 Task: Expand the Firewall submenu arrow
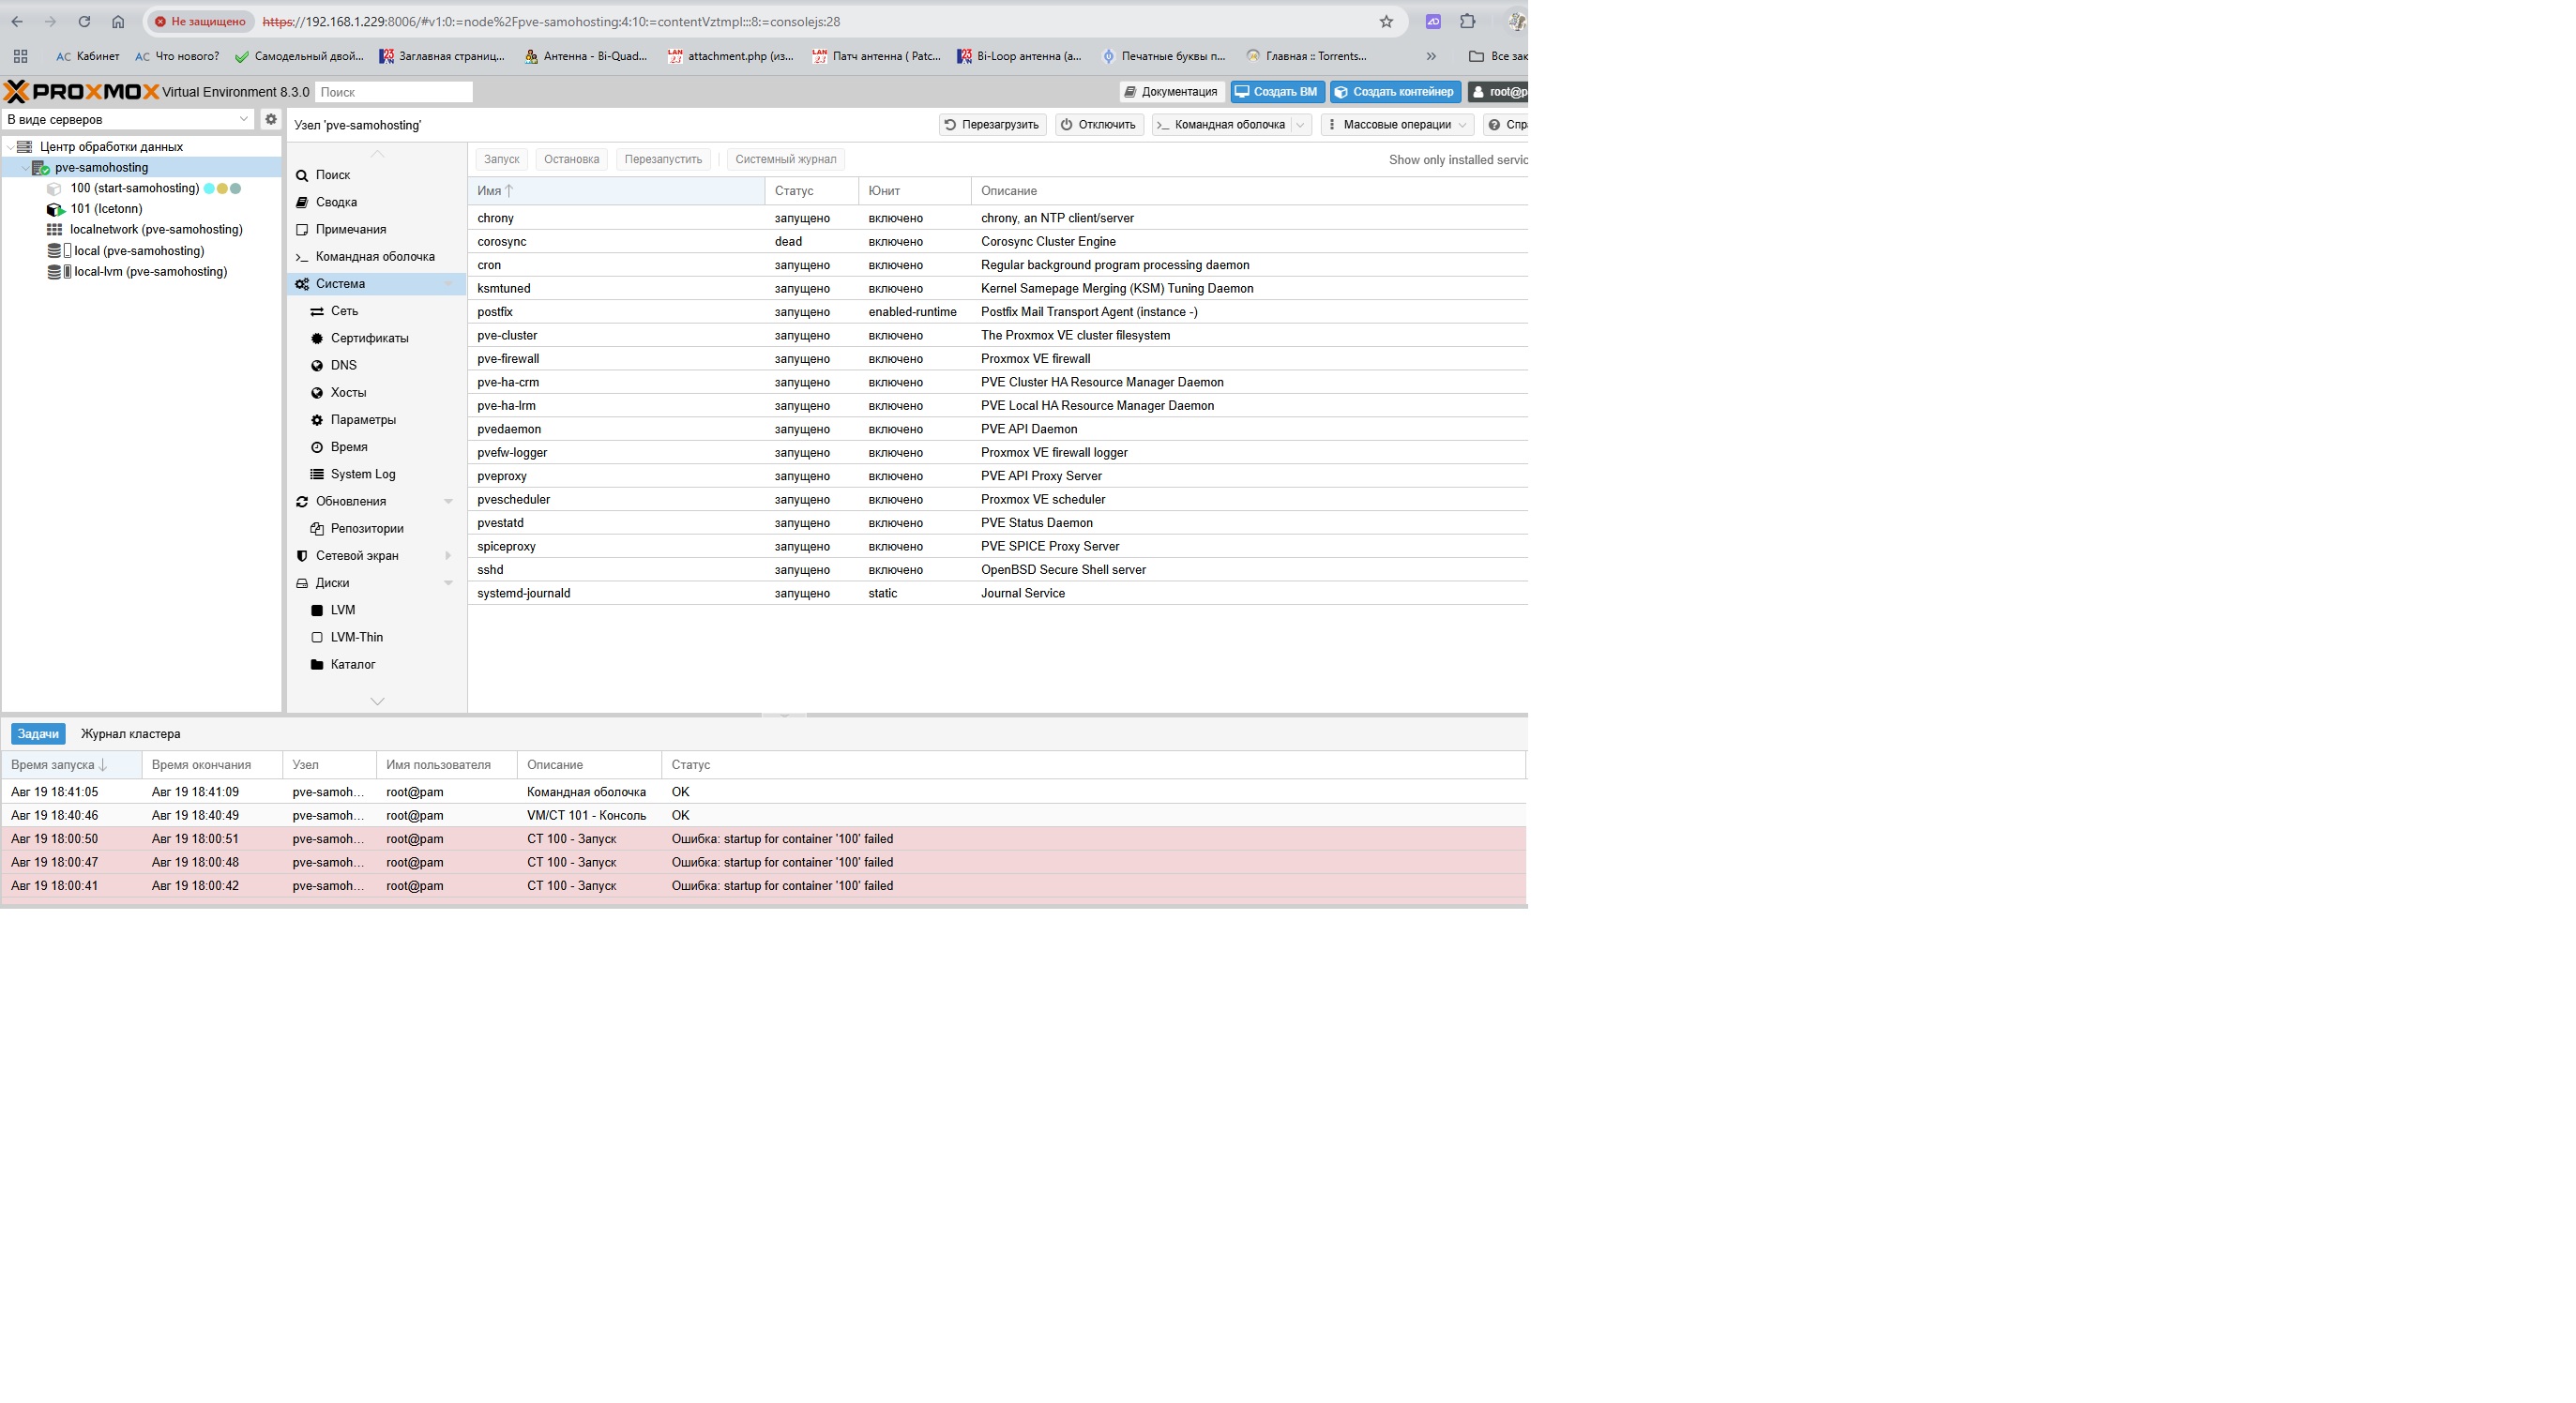click(448, 556)
